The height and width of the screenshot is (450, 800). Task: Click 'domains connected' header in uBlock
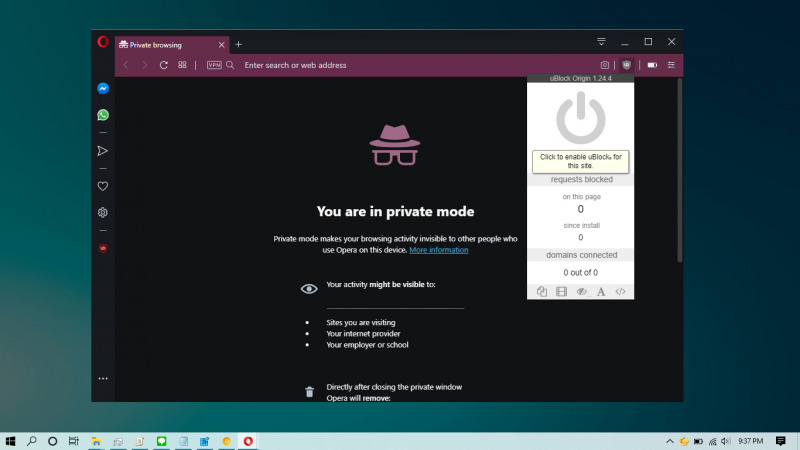(582, 255)
